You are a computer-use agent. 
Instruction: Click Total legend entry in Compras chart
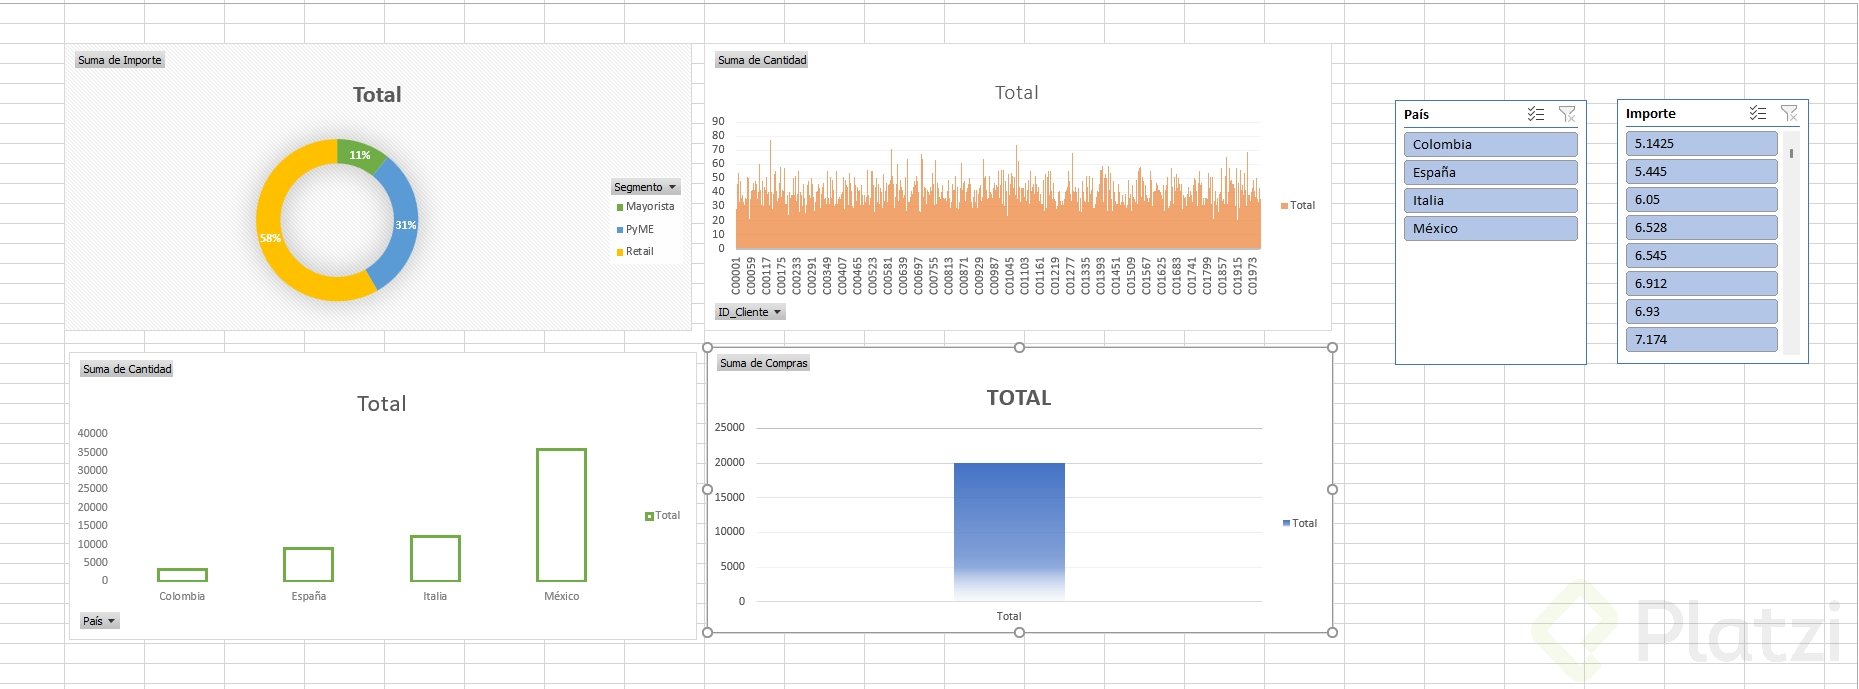coord(1300,523)
